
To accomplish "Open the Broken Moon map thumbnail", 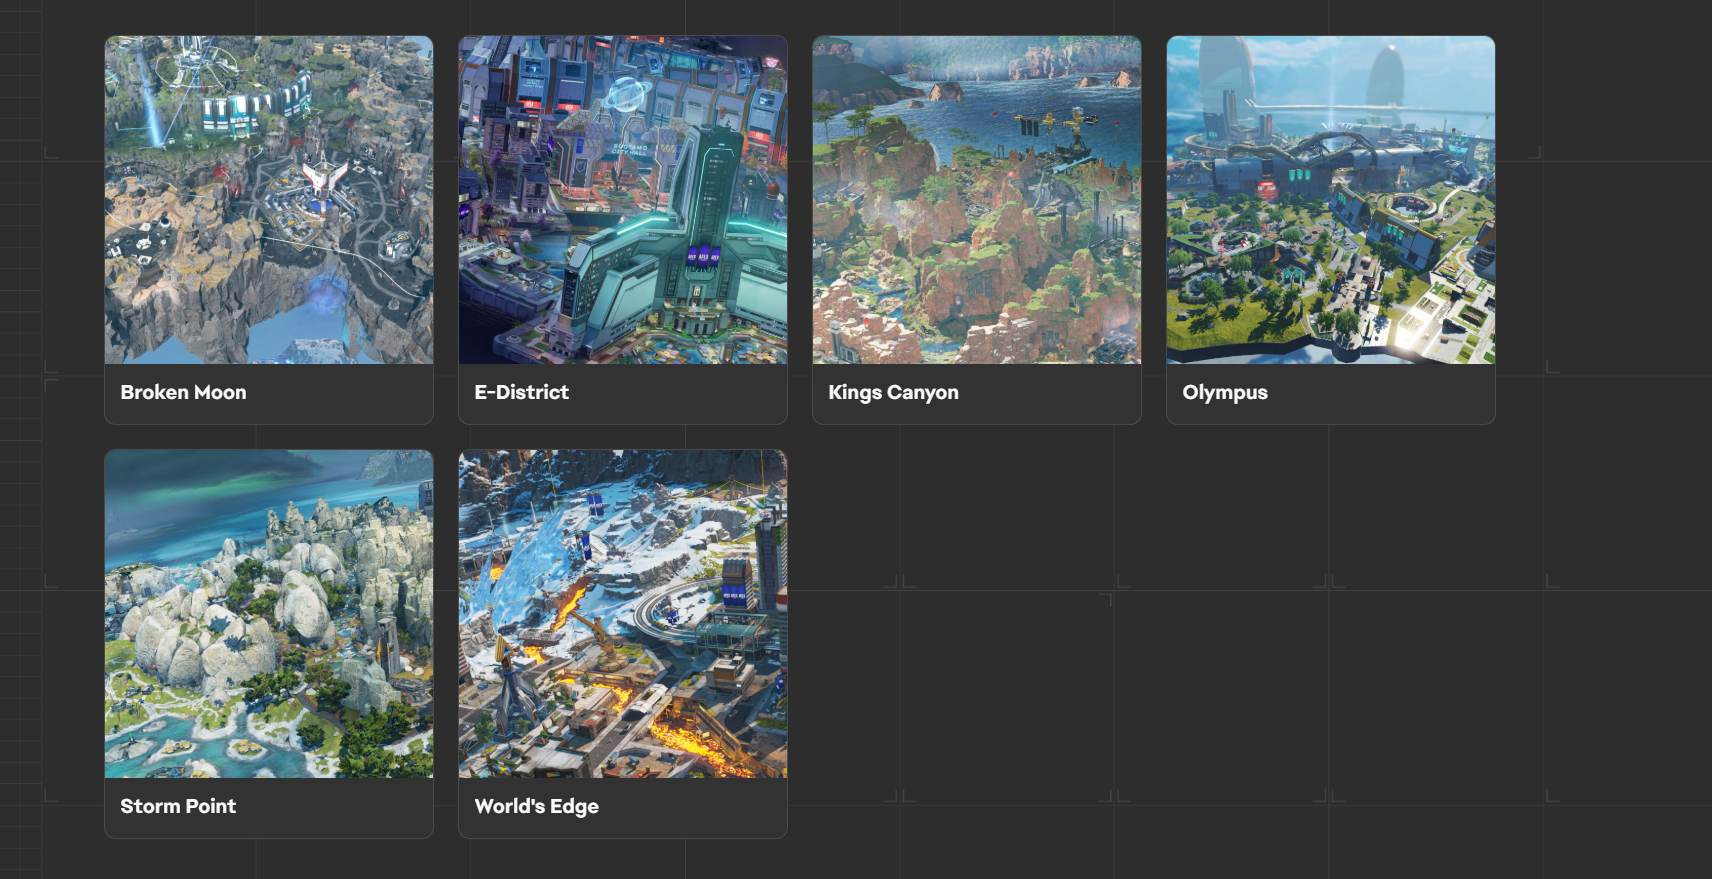I will [x=269, y=200].
